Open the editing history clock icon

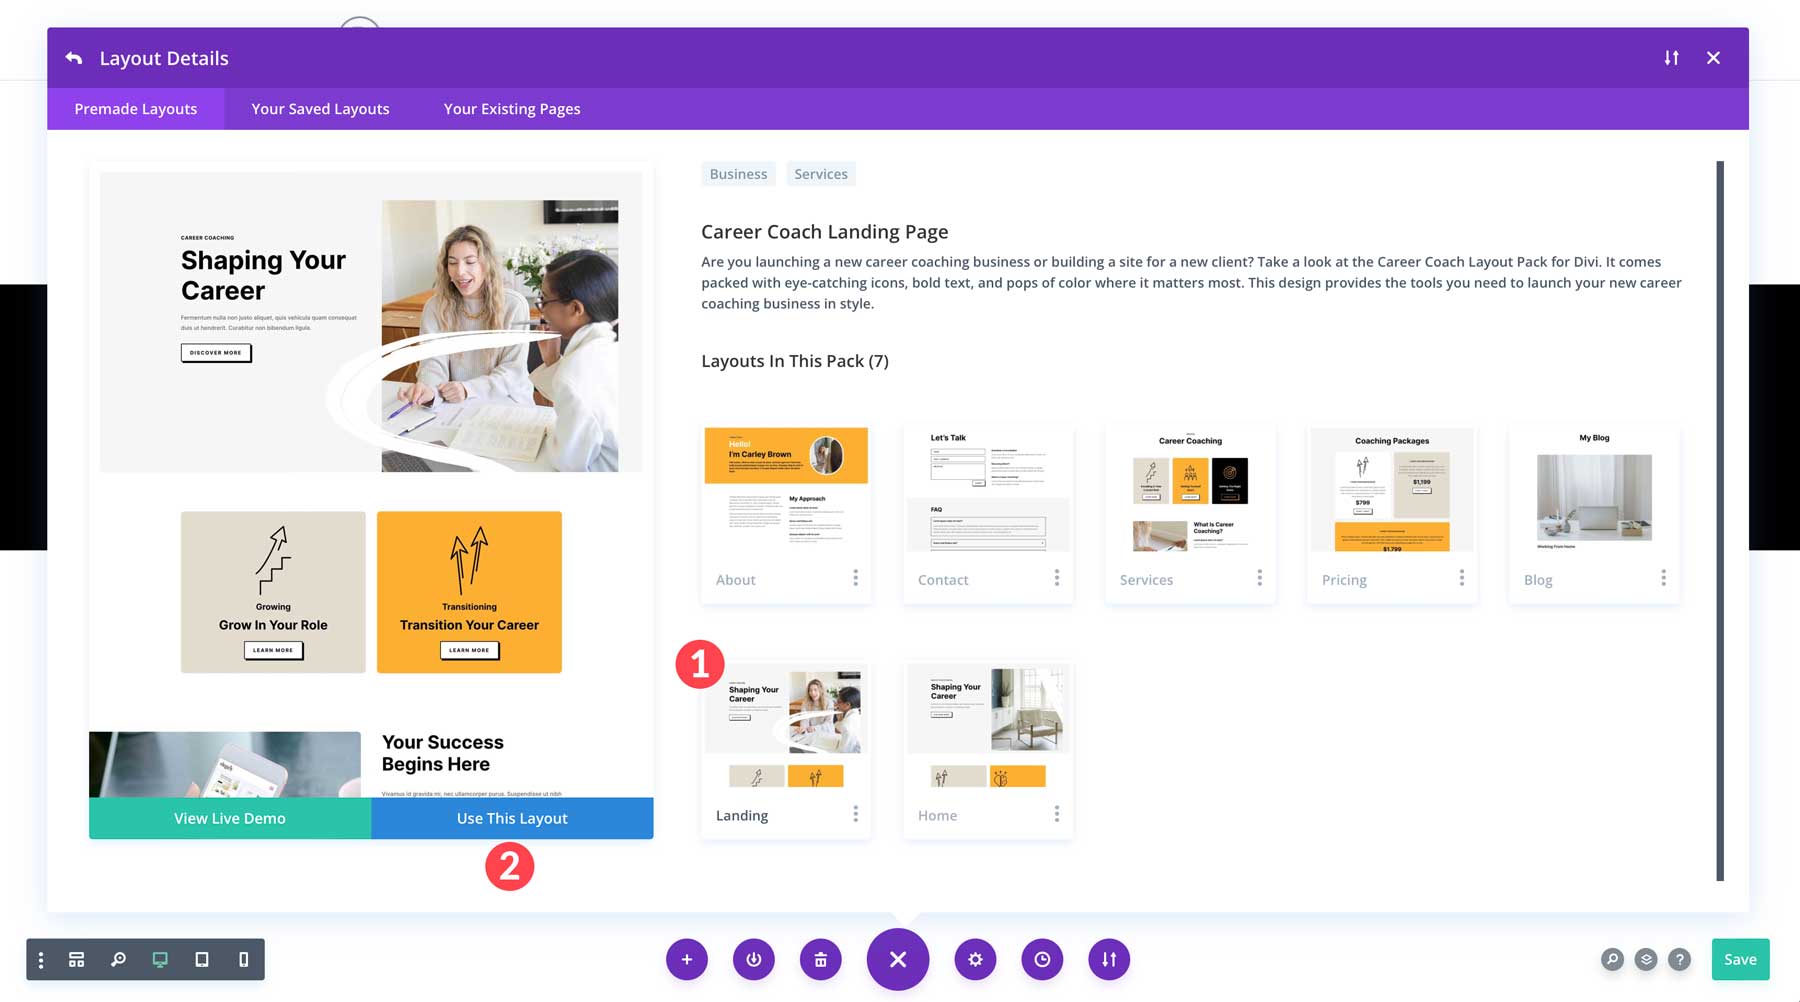(1042, 959)
